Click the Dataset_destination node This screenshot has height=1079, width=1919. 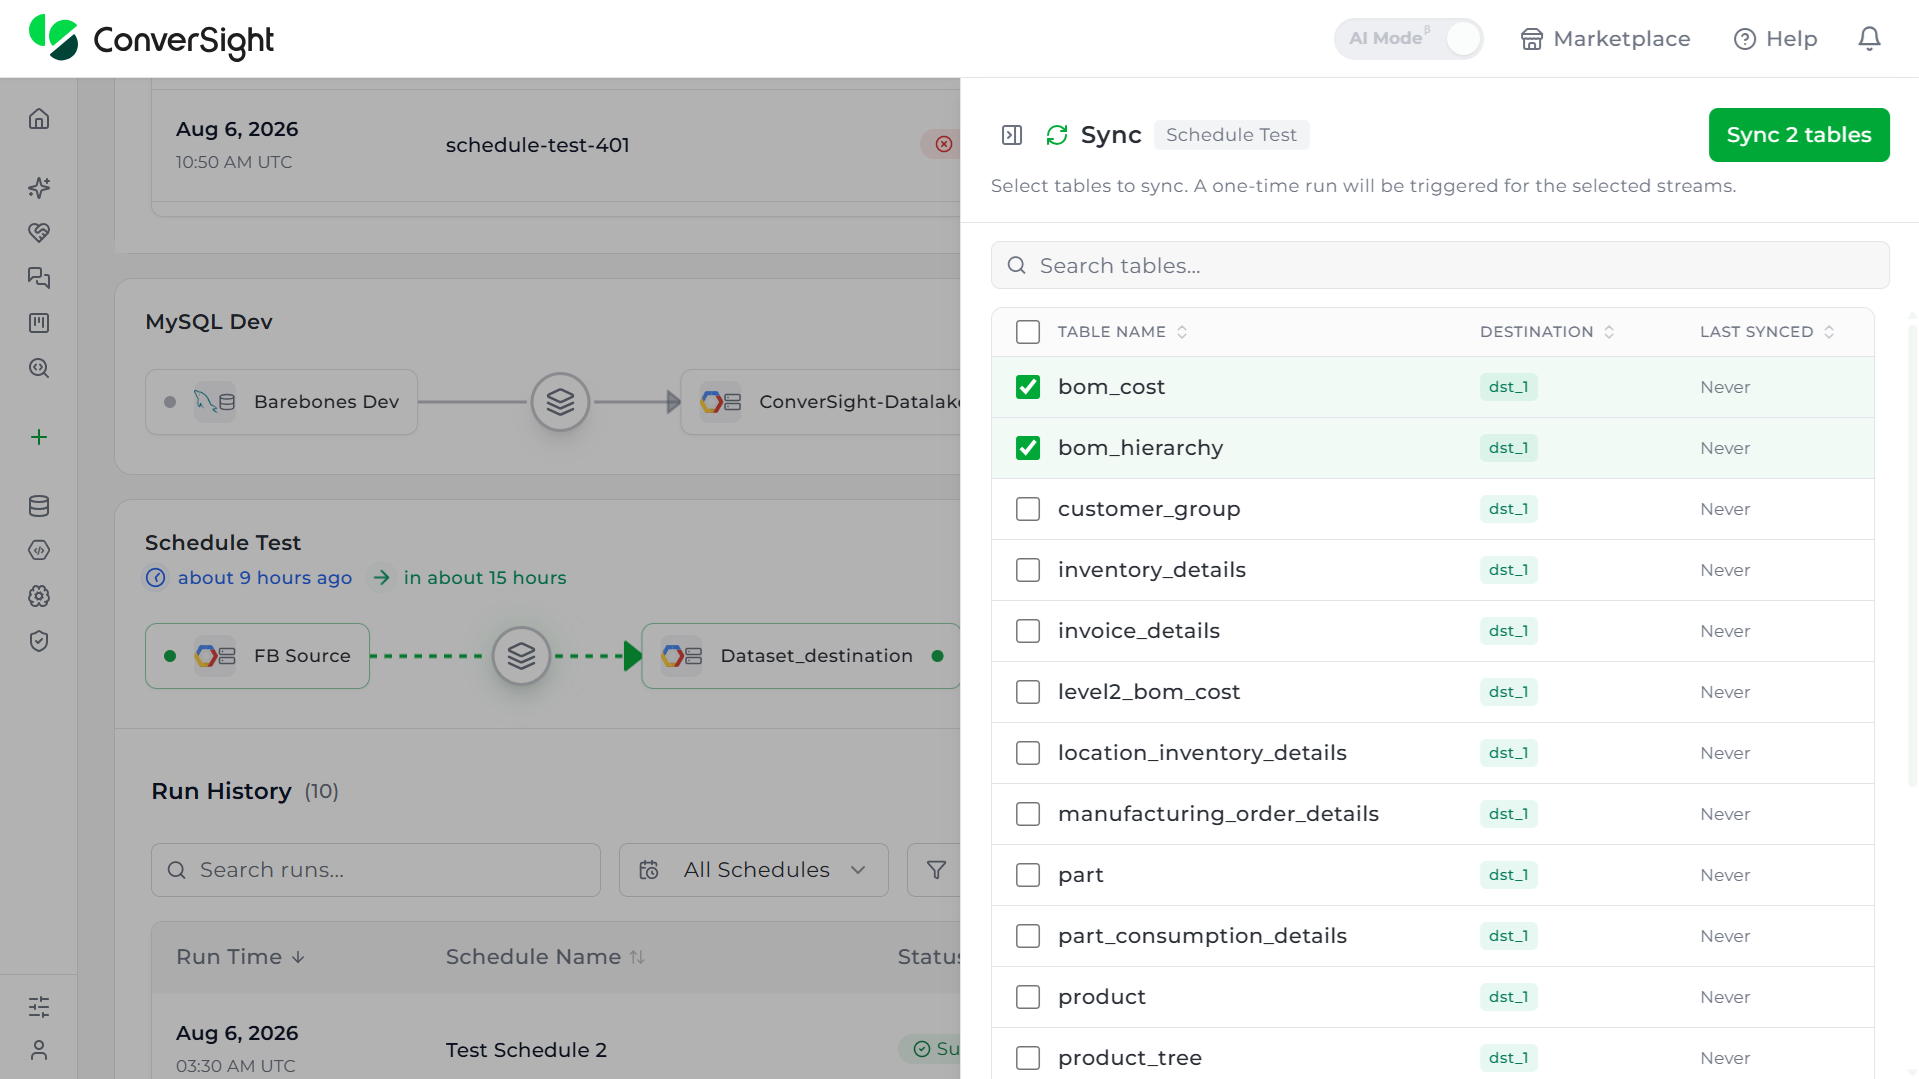click(x=801, y=656)
